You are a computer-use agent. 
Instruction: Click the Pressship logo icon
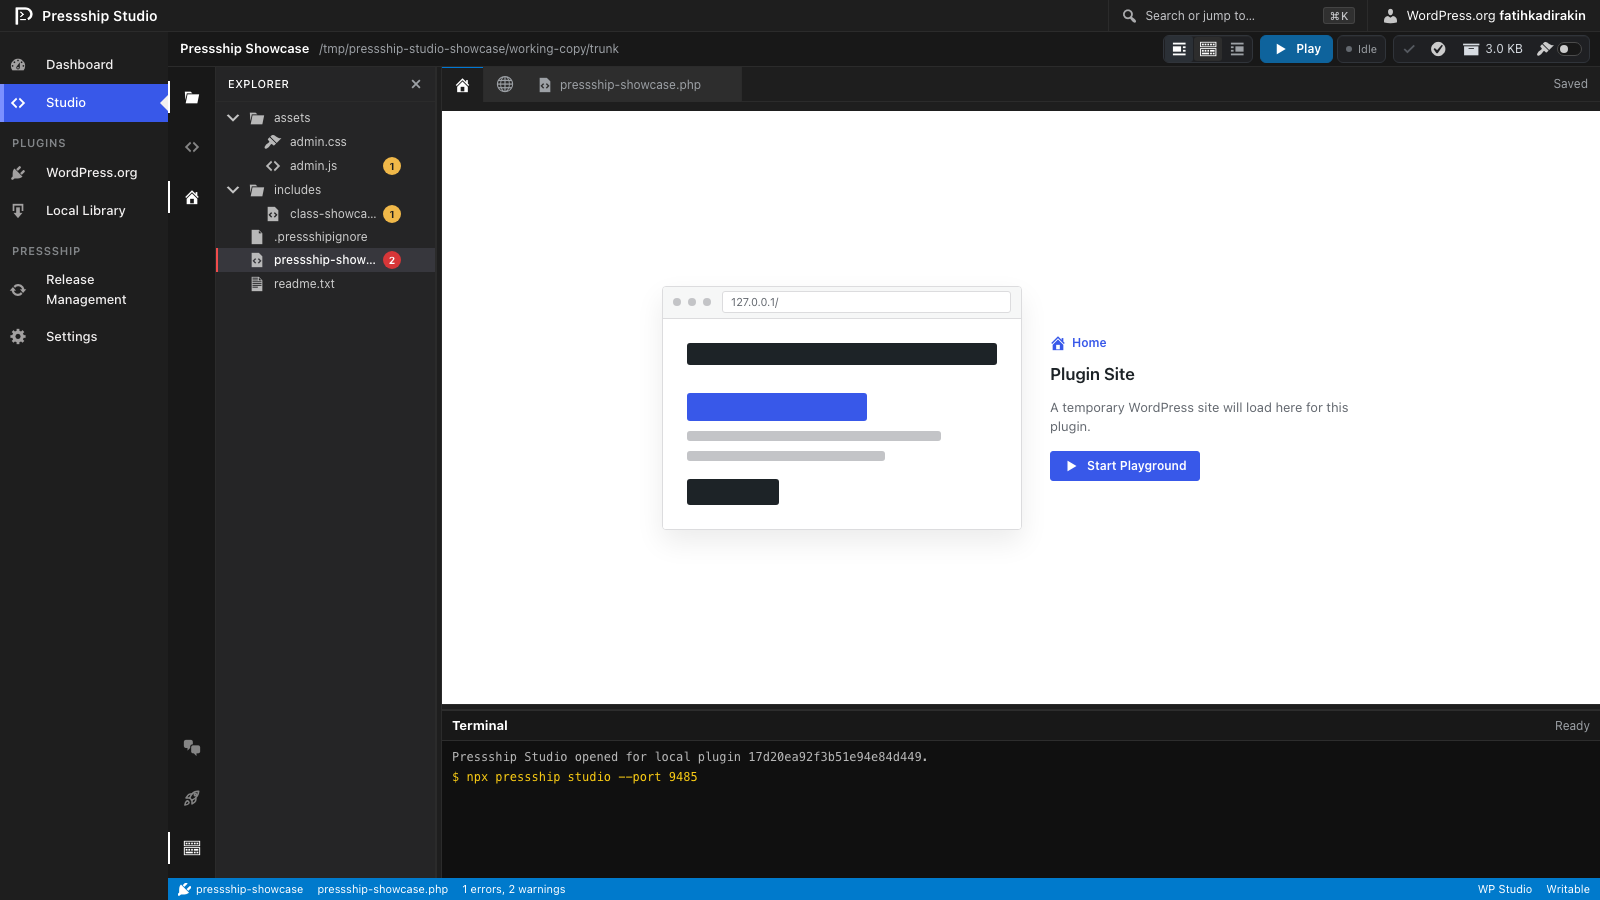24,15
